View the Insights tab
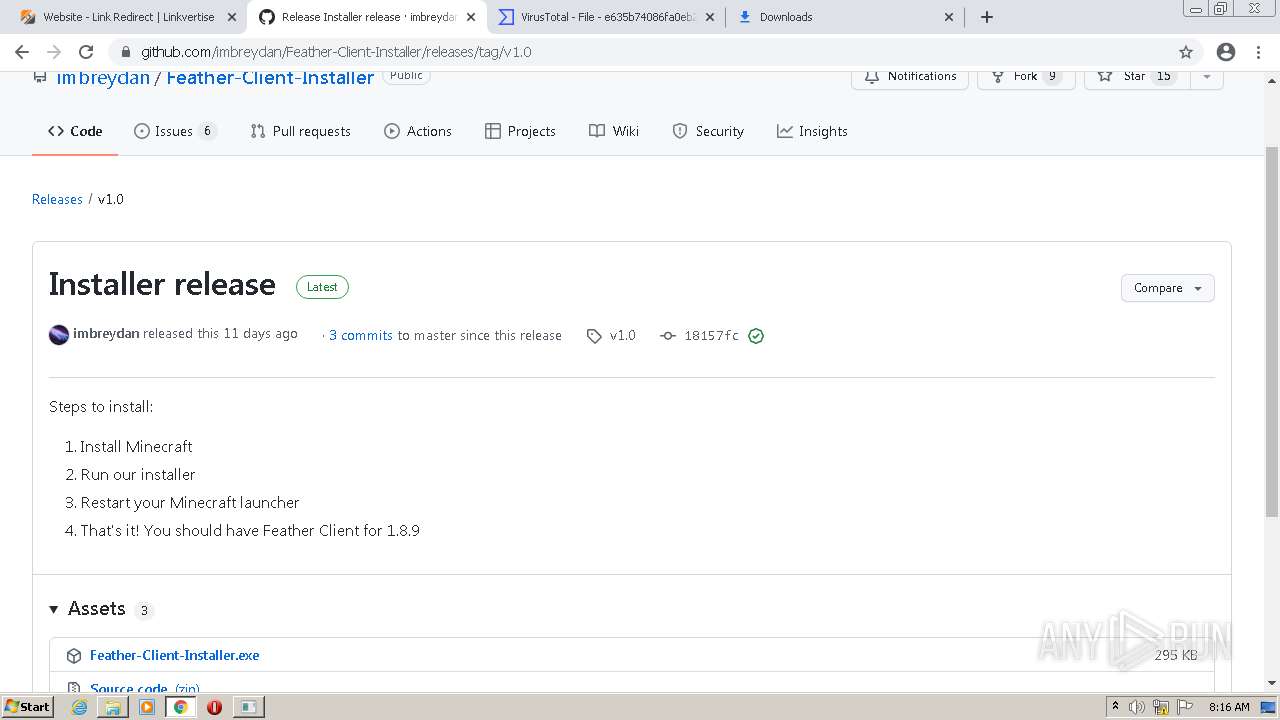This screenshot has width=1280, height=720. click(812, 131)
